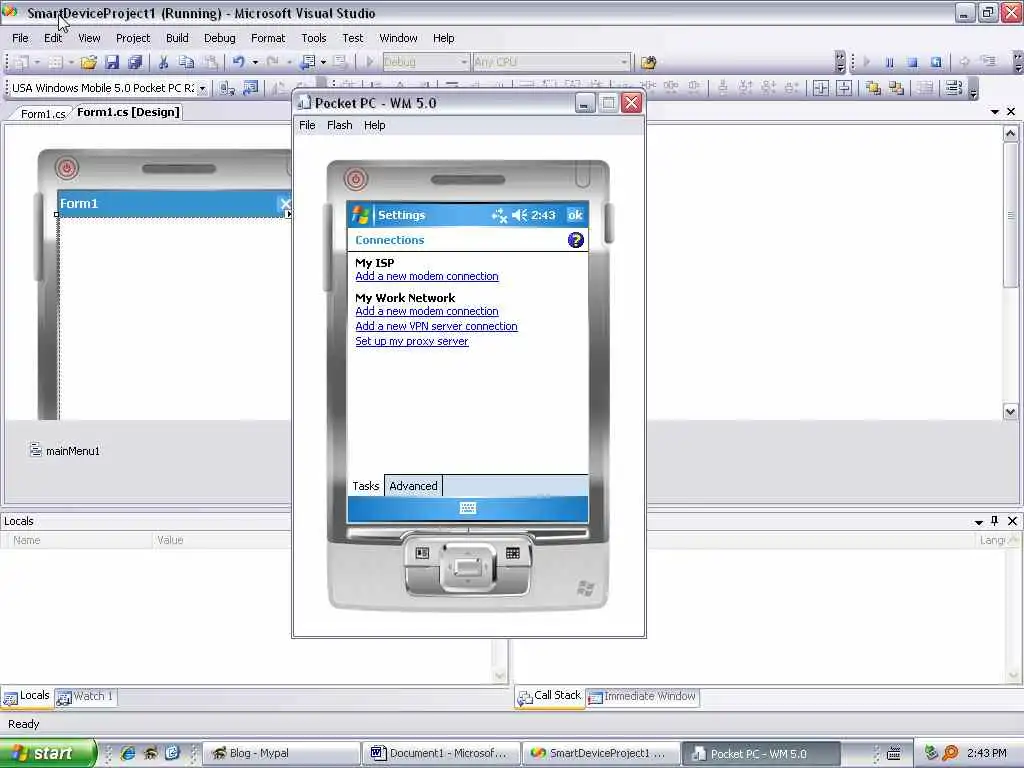Click Add a new VPN server connection
The width and height of the screenshot is (1024, 768).
pos(436,326)
